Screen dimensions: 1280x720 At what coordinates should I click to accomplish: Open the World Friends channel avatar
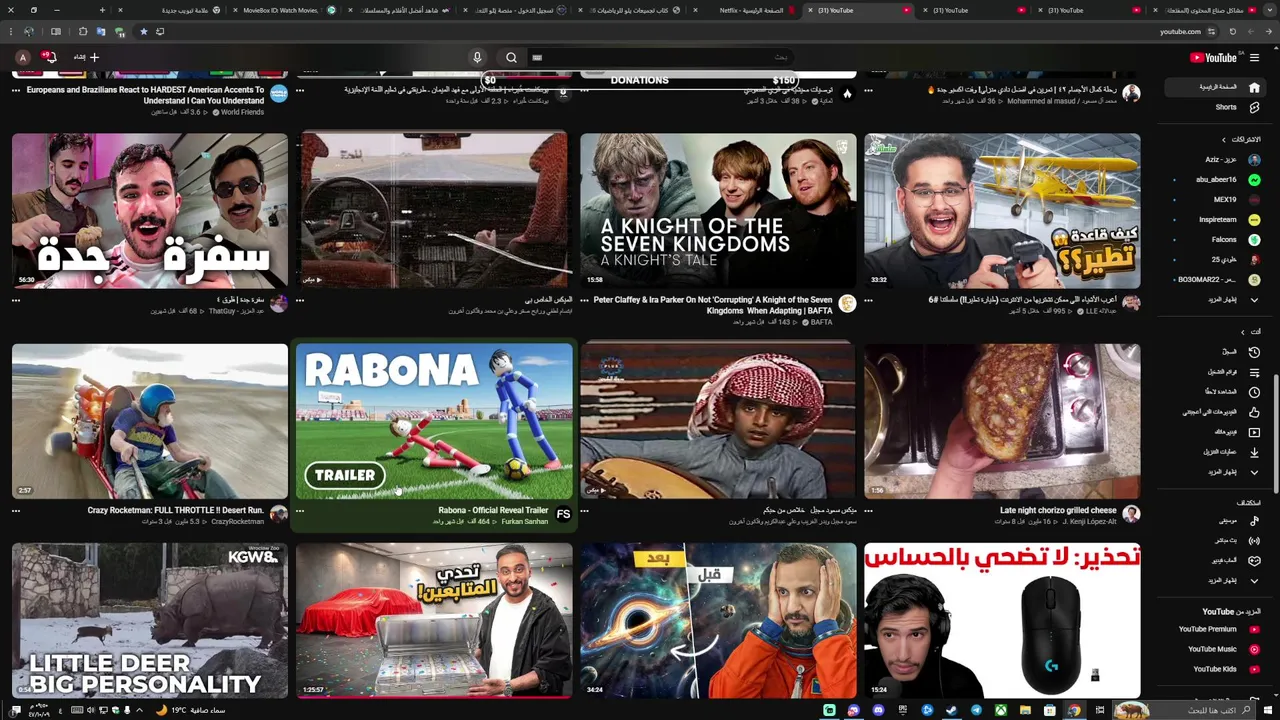click(278, 94)
